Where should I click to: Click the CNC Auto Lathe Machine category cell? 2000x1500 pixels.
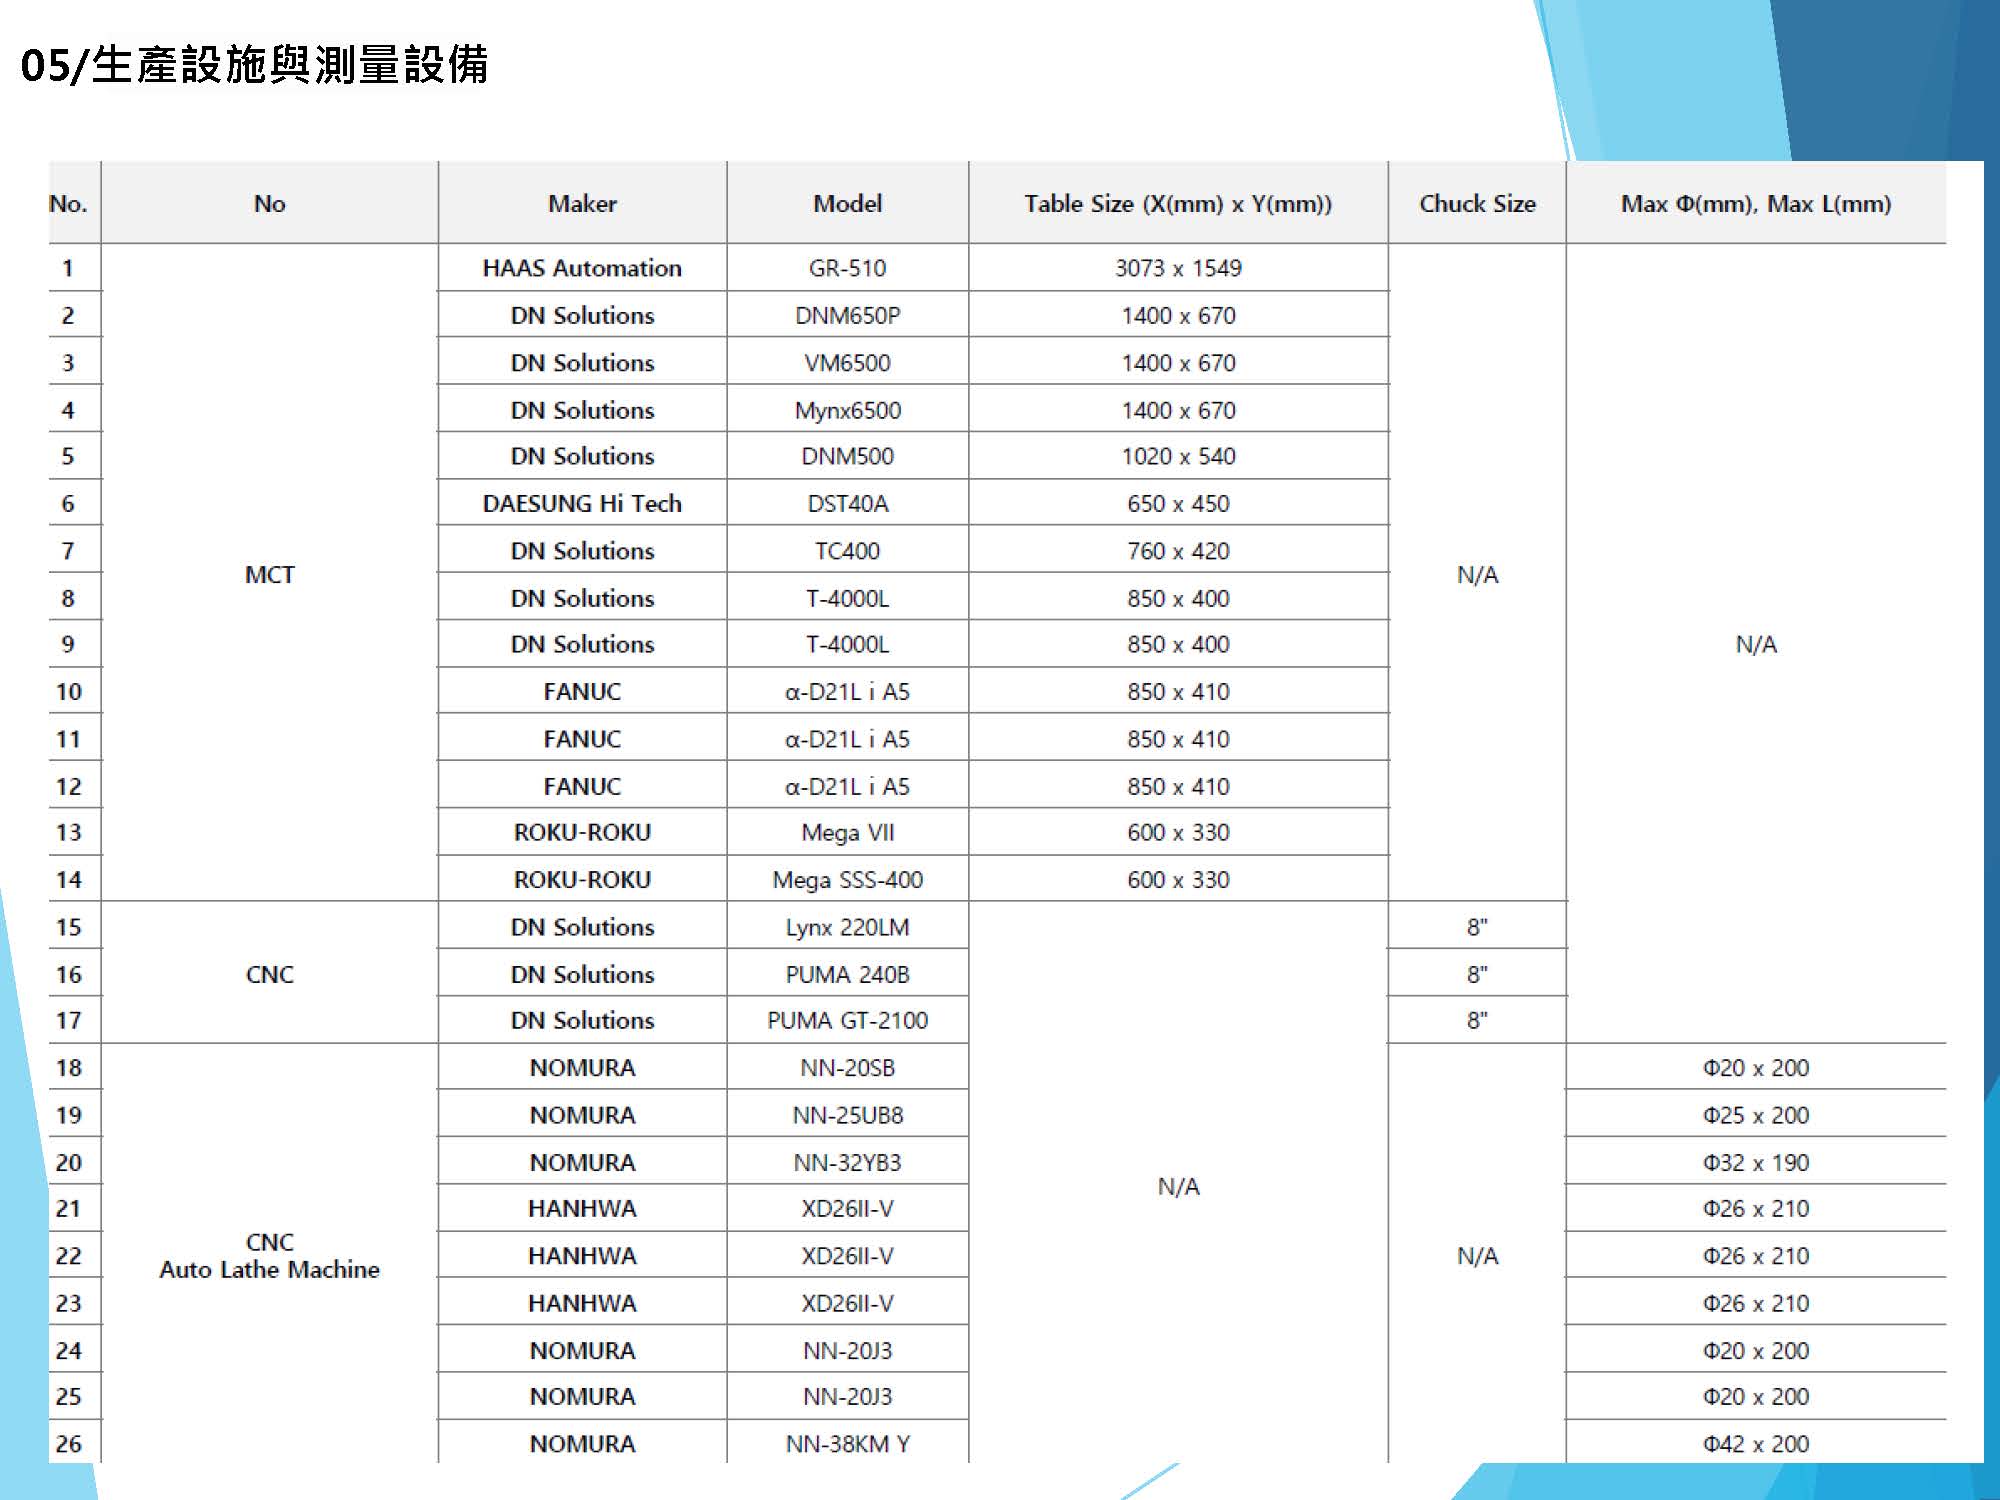coord(269,1256)
